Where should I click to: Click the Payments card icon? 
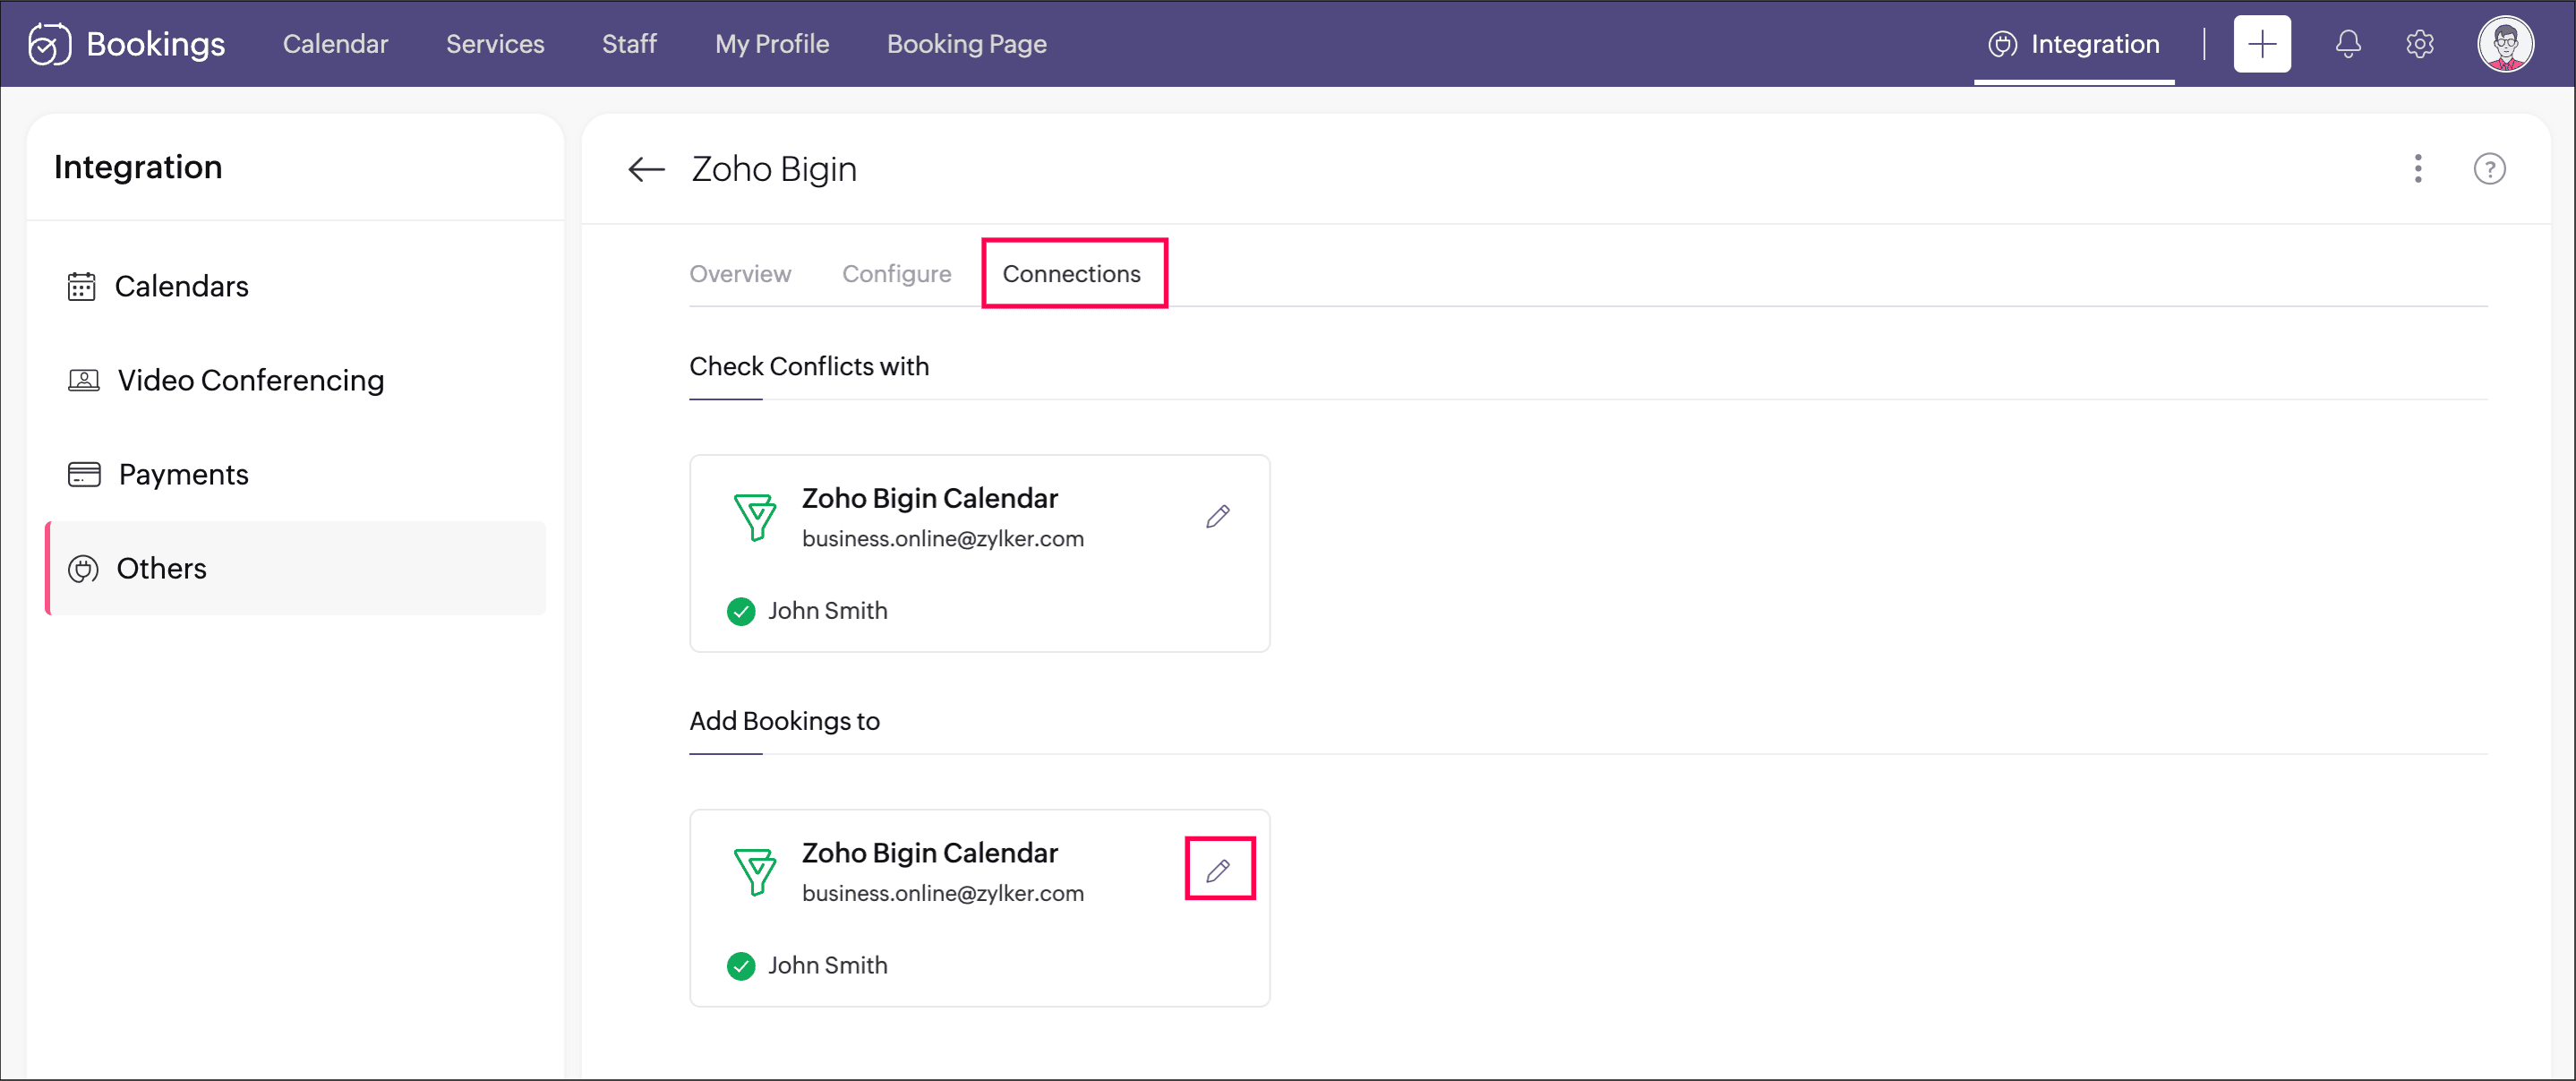click(84, 474)
